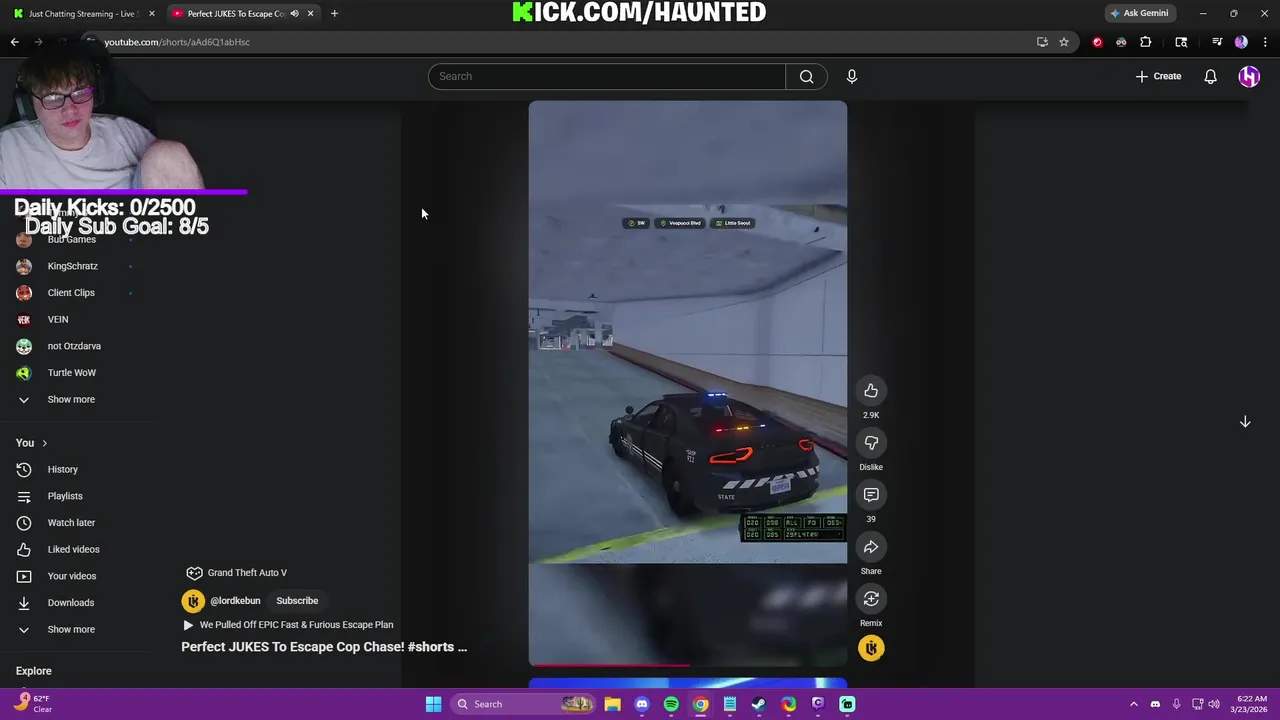Image resolution: width=1280 pixels, height=720 pixels.
Task: Open the Remix option
Action: (x=871, y=599)
